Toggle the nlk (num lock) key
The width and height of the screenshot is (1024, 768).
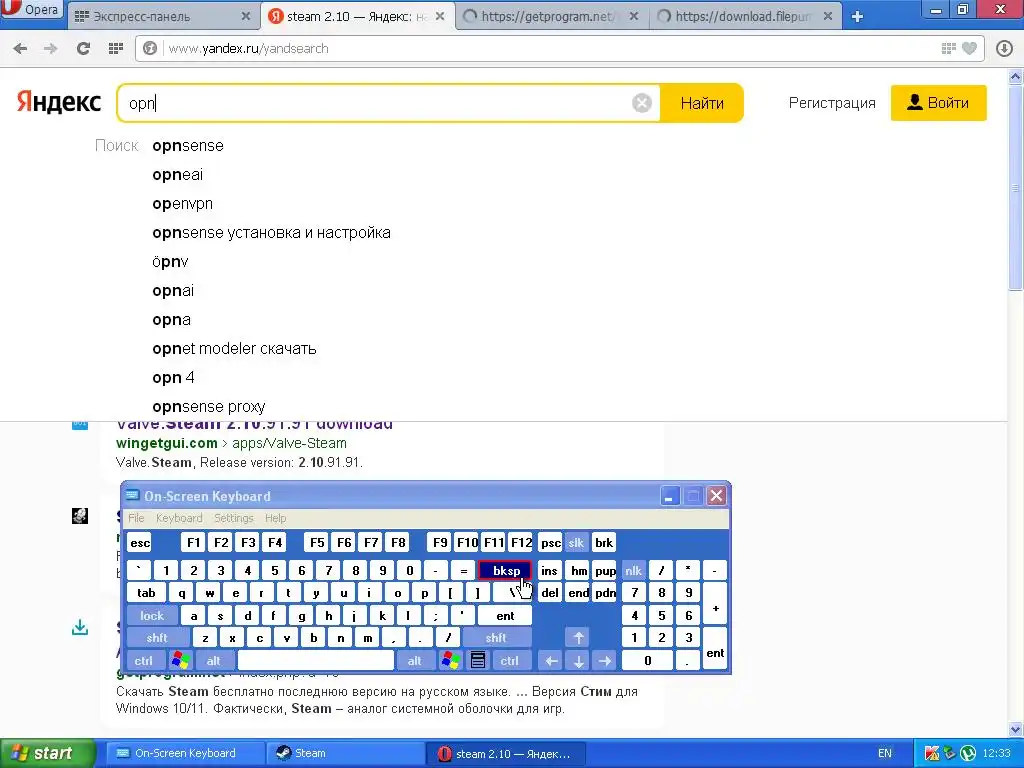[633, 571]
